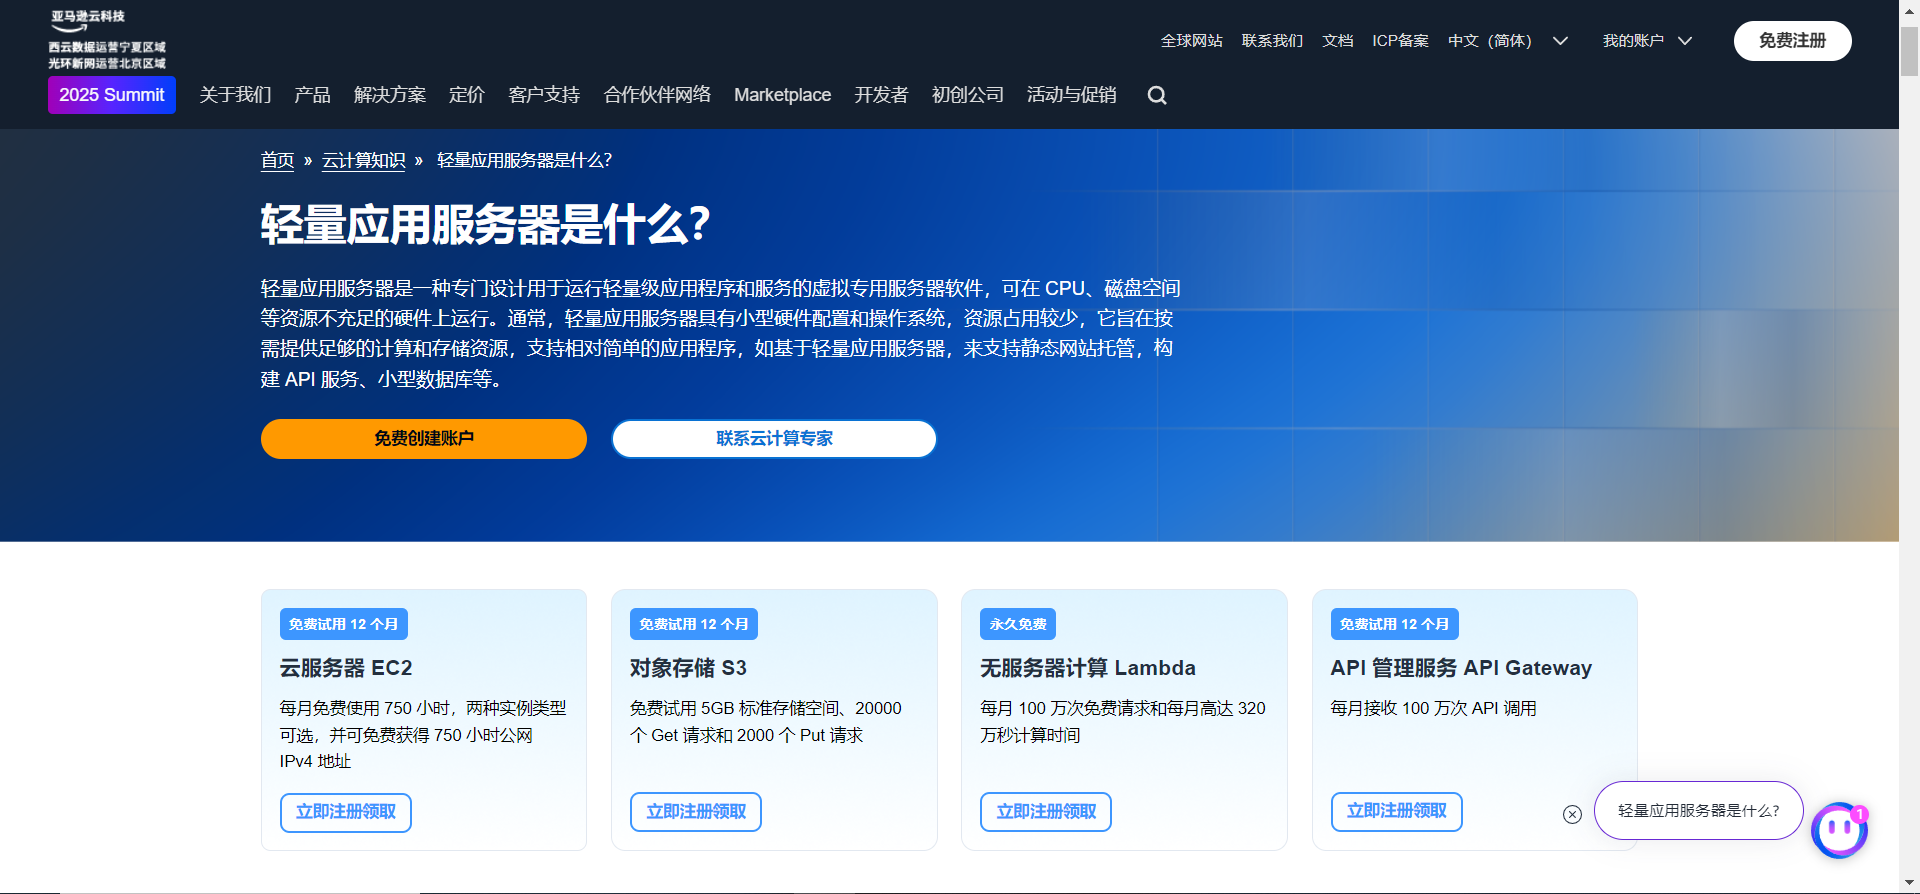This screenshot has width=1920, height=894.
Task: Open the 文档 top link
Action: pyautogui.click(x=1337, y=41)
